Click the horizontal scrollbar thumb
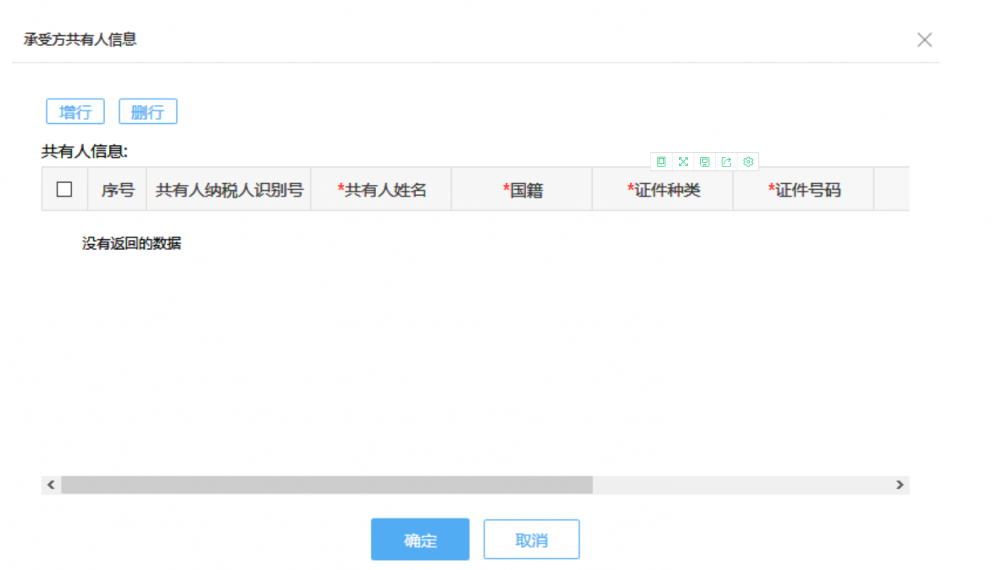The height and width of the screenshot is (570, 1000). coord(326,485)
